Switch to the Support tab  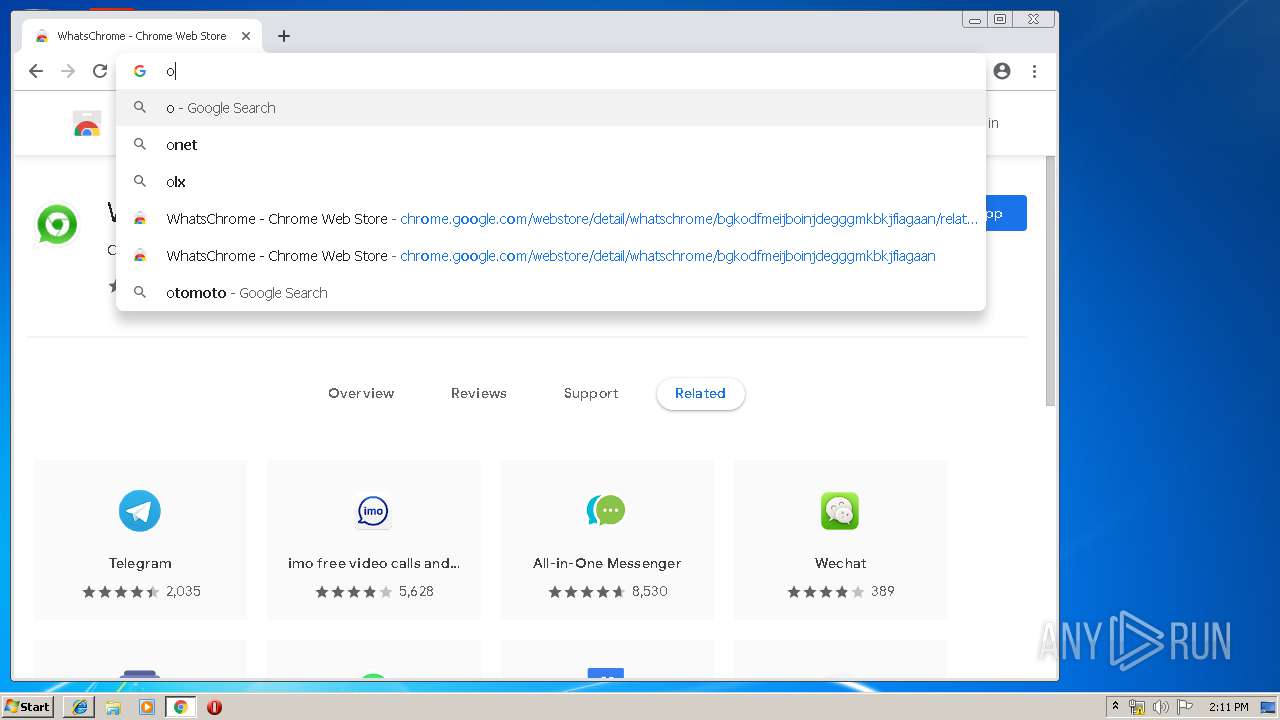[x=591, y=393]
